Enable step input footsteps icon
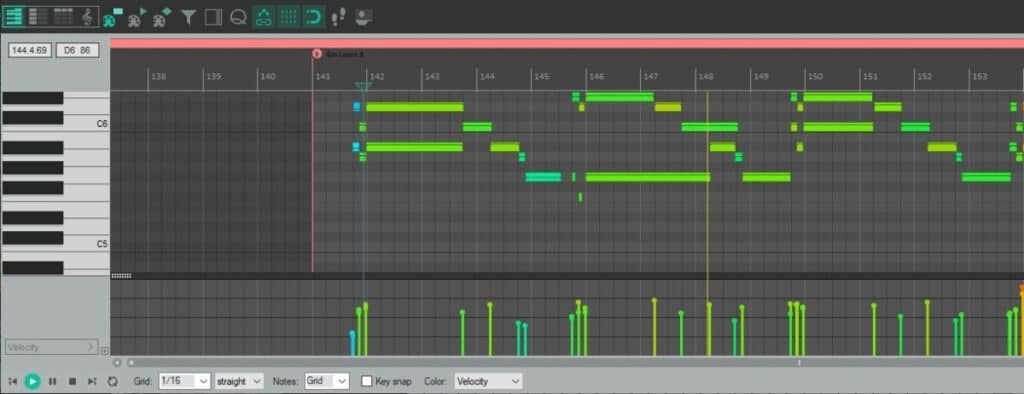Viewport: 1024px width, 394px height. [x=338, y=17]
